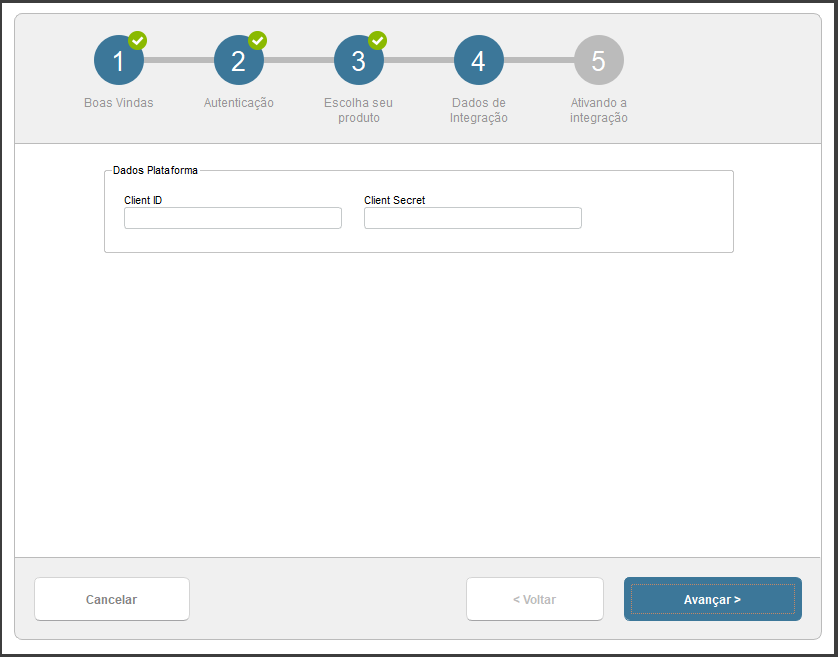The image size is (838, 657).
Task: Click the Client ID field label
Action: [143, 200]
